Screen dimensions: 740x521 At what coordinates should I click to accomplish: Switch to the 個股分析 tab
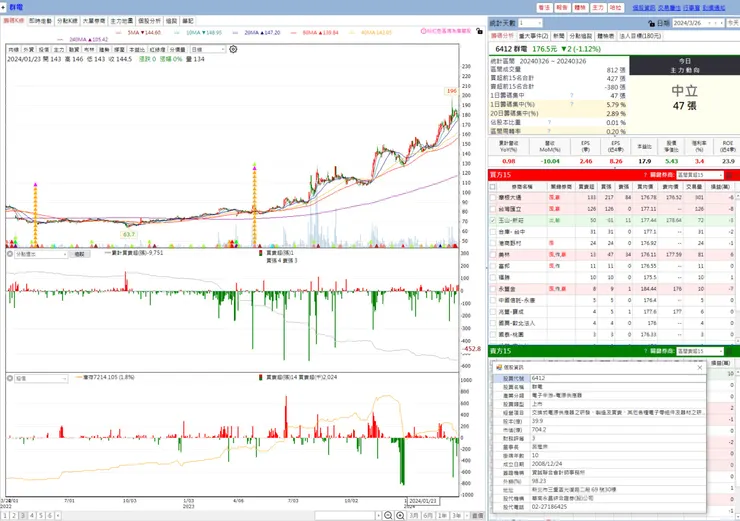click(x=150, y=21)
